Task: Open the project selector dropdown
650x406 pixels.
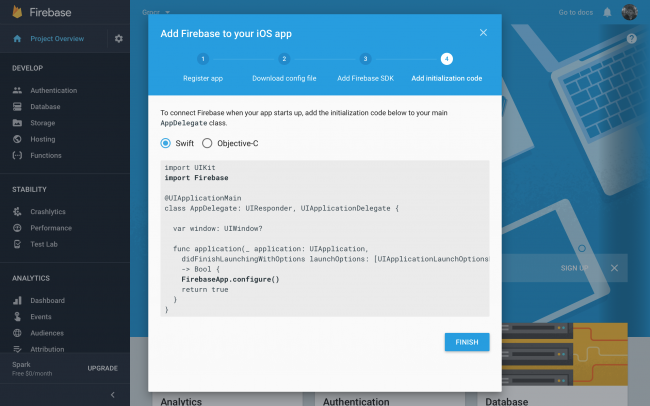Action: (x=156, y=12)
